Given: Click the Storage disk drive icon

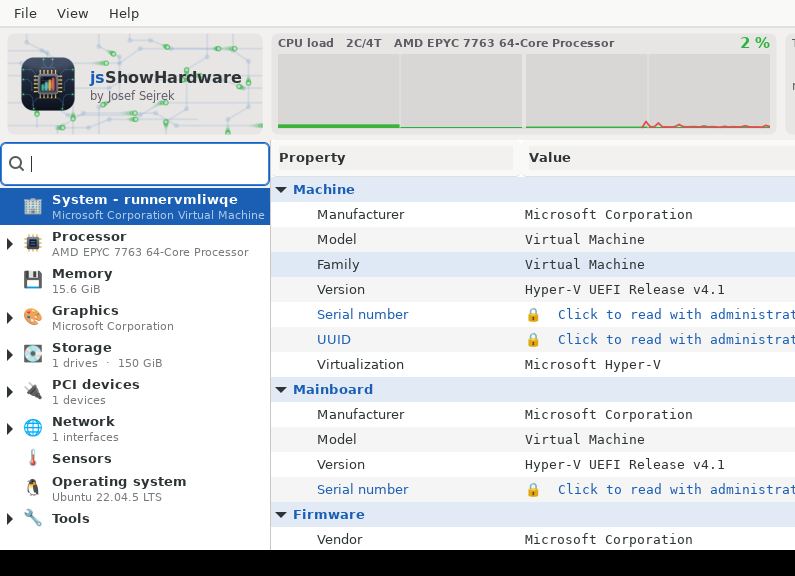Looking at the screenshot, I should click(33, 354).
